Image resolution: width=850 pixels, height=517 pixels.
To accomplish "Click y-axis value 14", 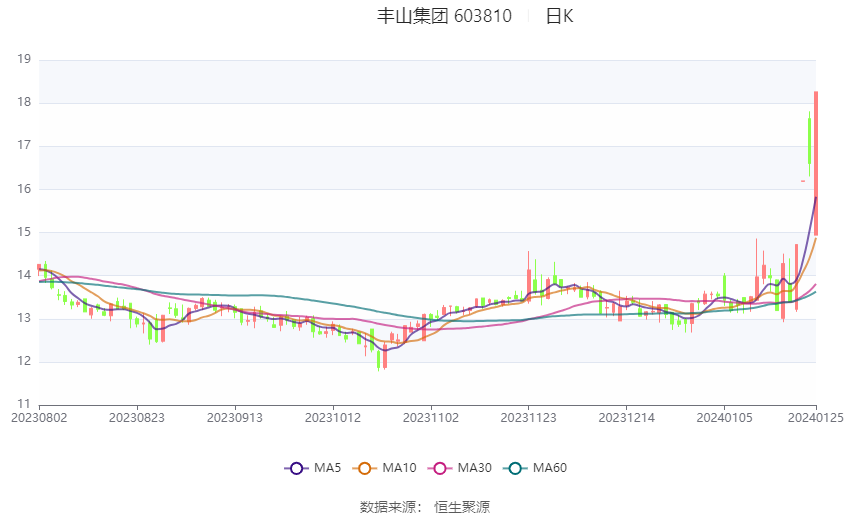I will click(24, 275).
